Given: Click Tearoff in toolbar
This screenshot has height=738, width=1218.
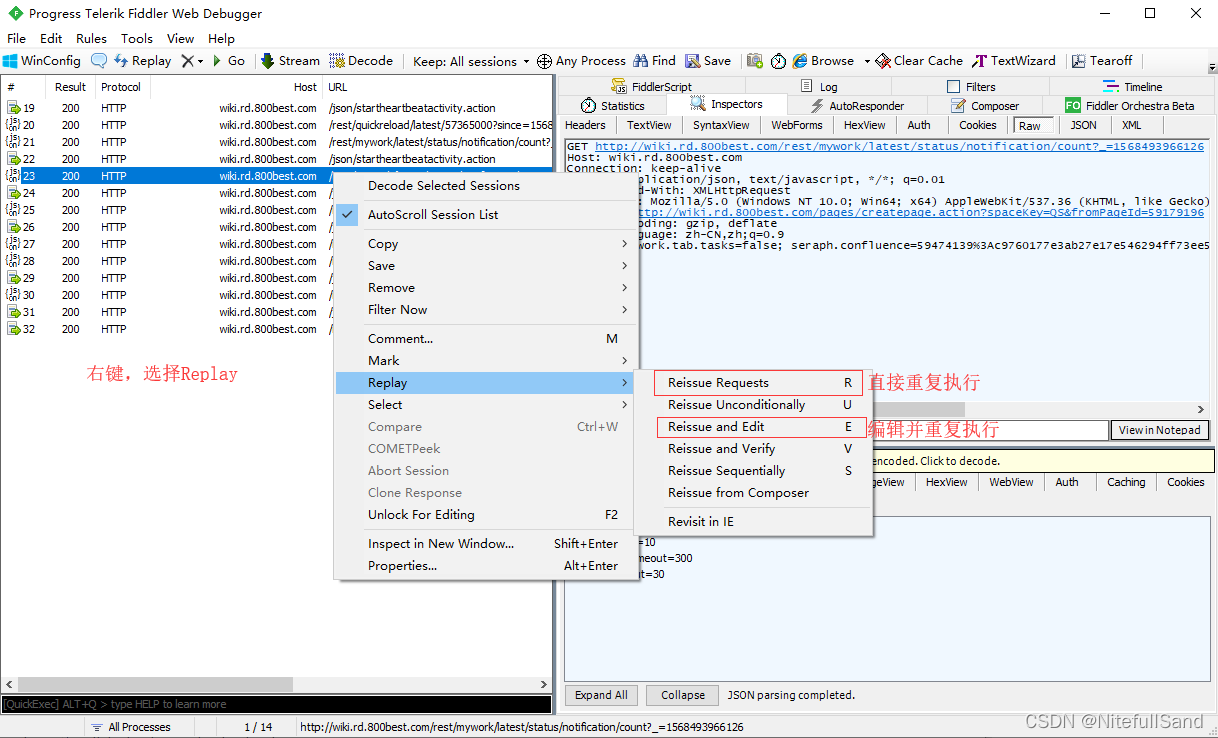Looking at the screenshot, I should click(1102, 61).
